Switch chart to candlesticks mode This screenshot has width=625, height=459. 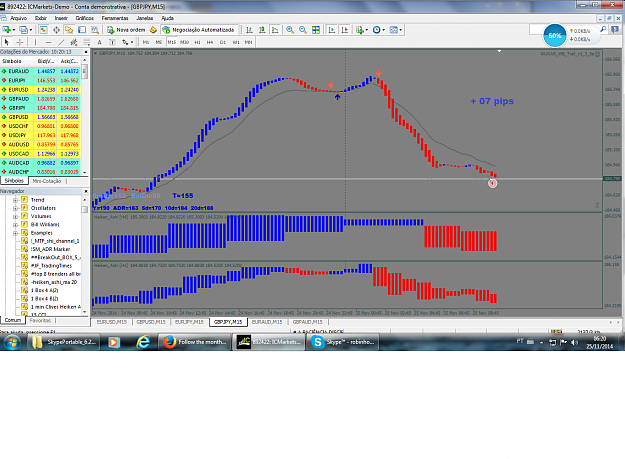pyautogui.click(x=262, y=30)
